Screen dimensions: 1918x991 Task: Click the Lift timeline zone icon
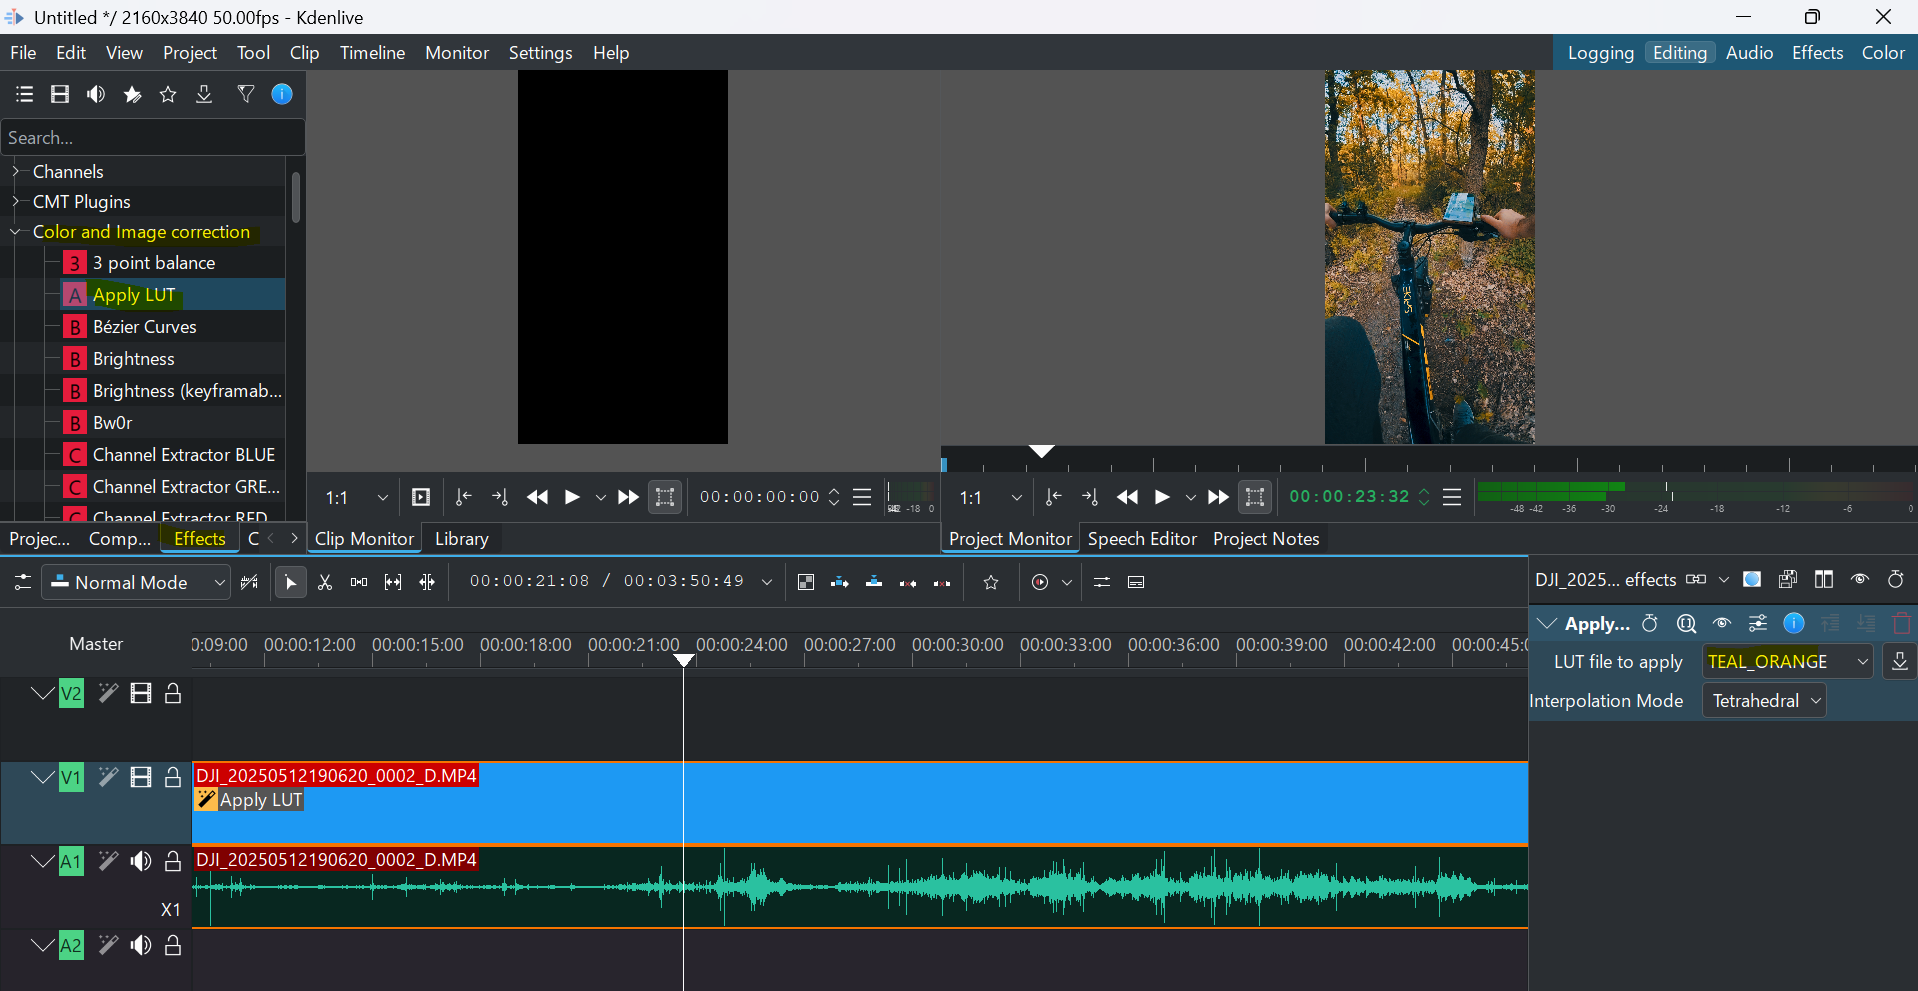click(942, 582)
